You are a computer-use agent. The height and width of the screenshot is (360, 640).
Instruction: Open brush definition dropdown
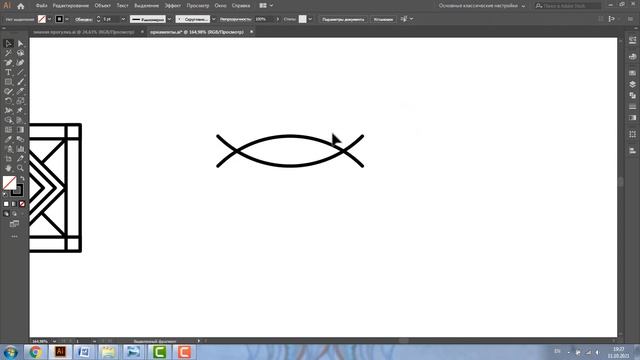point(213,19)
